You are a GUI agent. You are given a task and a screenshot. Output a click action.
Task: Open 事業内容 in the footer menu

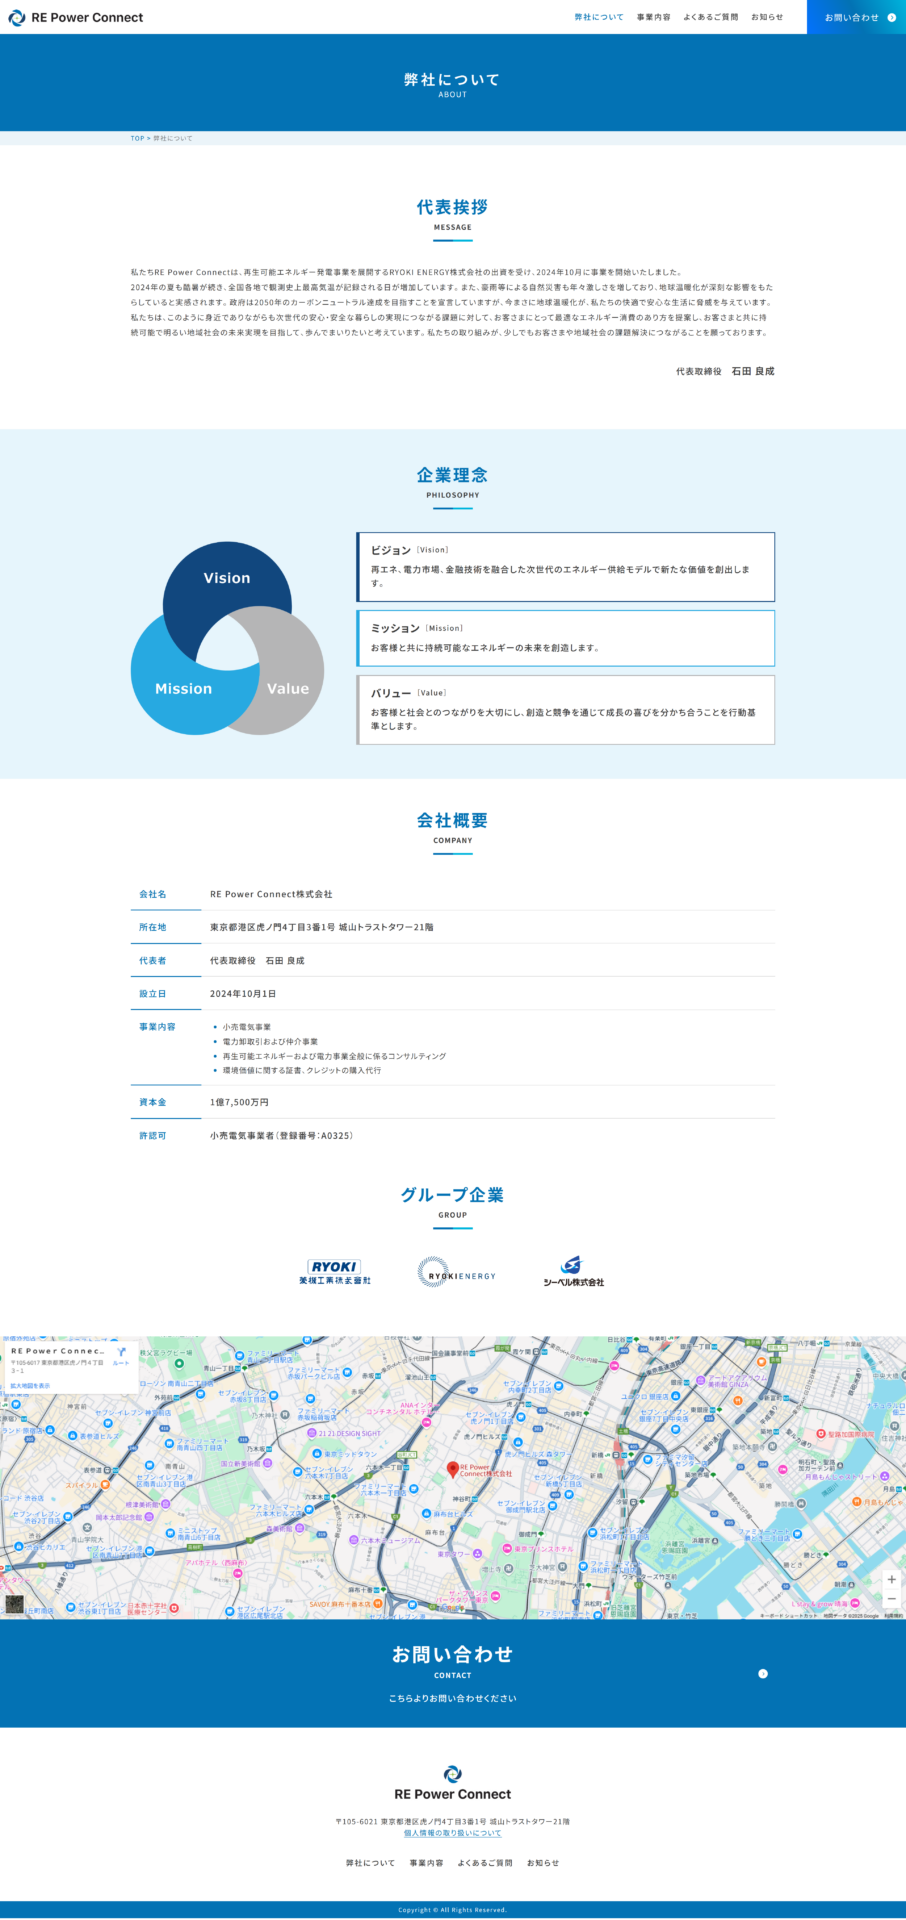point(426,1863)
